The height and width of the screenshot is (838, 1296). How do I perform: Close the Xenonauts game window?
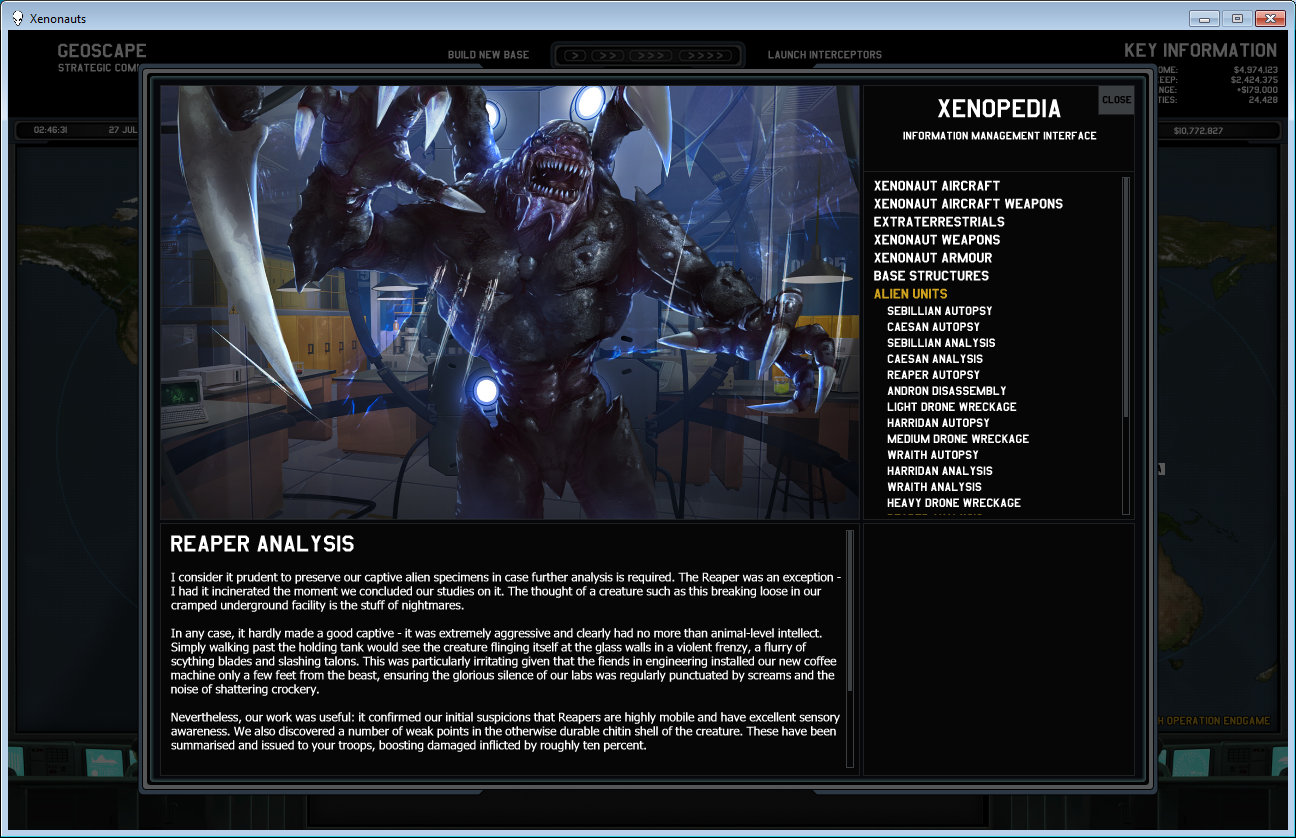pos(1270,18)
